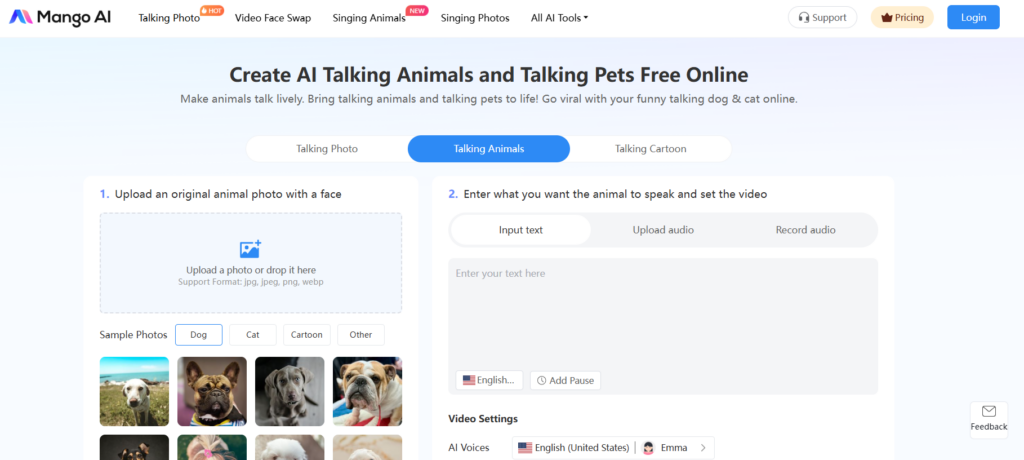The height and width of the screenshot is (460, 1024).
Task: Open the Video Face Swap link
Action: click(273, 18)
